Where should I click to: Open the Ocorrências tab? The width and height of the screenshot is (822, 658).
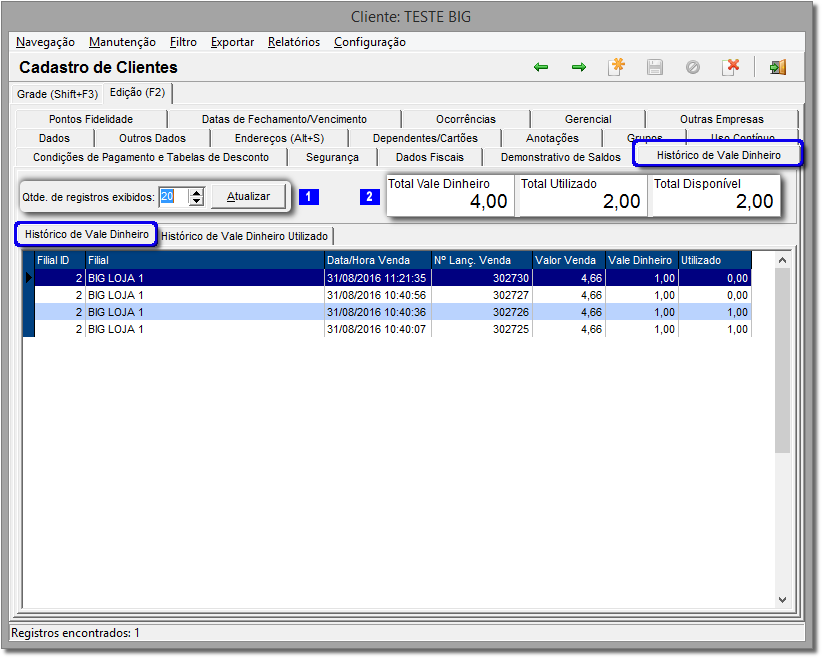[466, 119]
